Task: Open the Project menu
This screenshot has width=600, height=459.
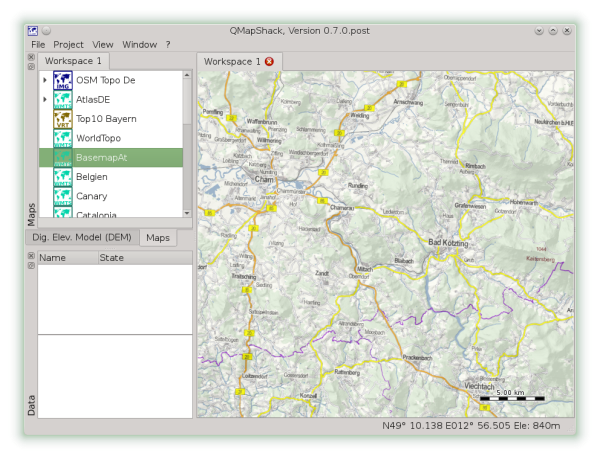Action: coord(68,44)
